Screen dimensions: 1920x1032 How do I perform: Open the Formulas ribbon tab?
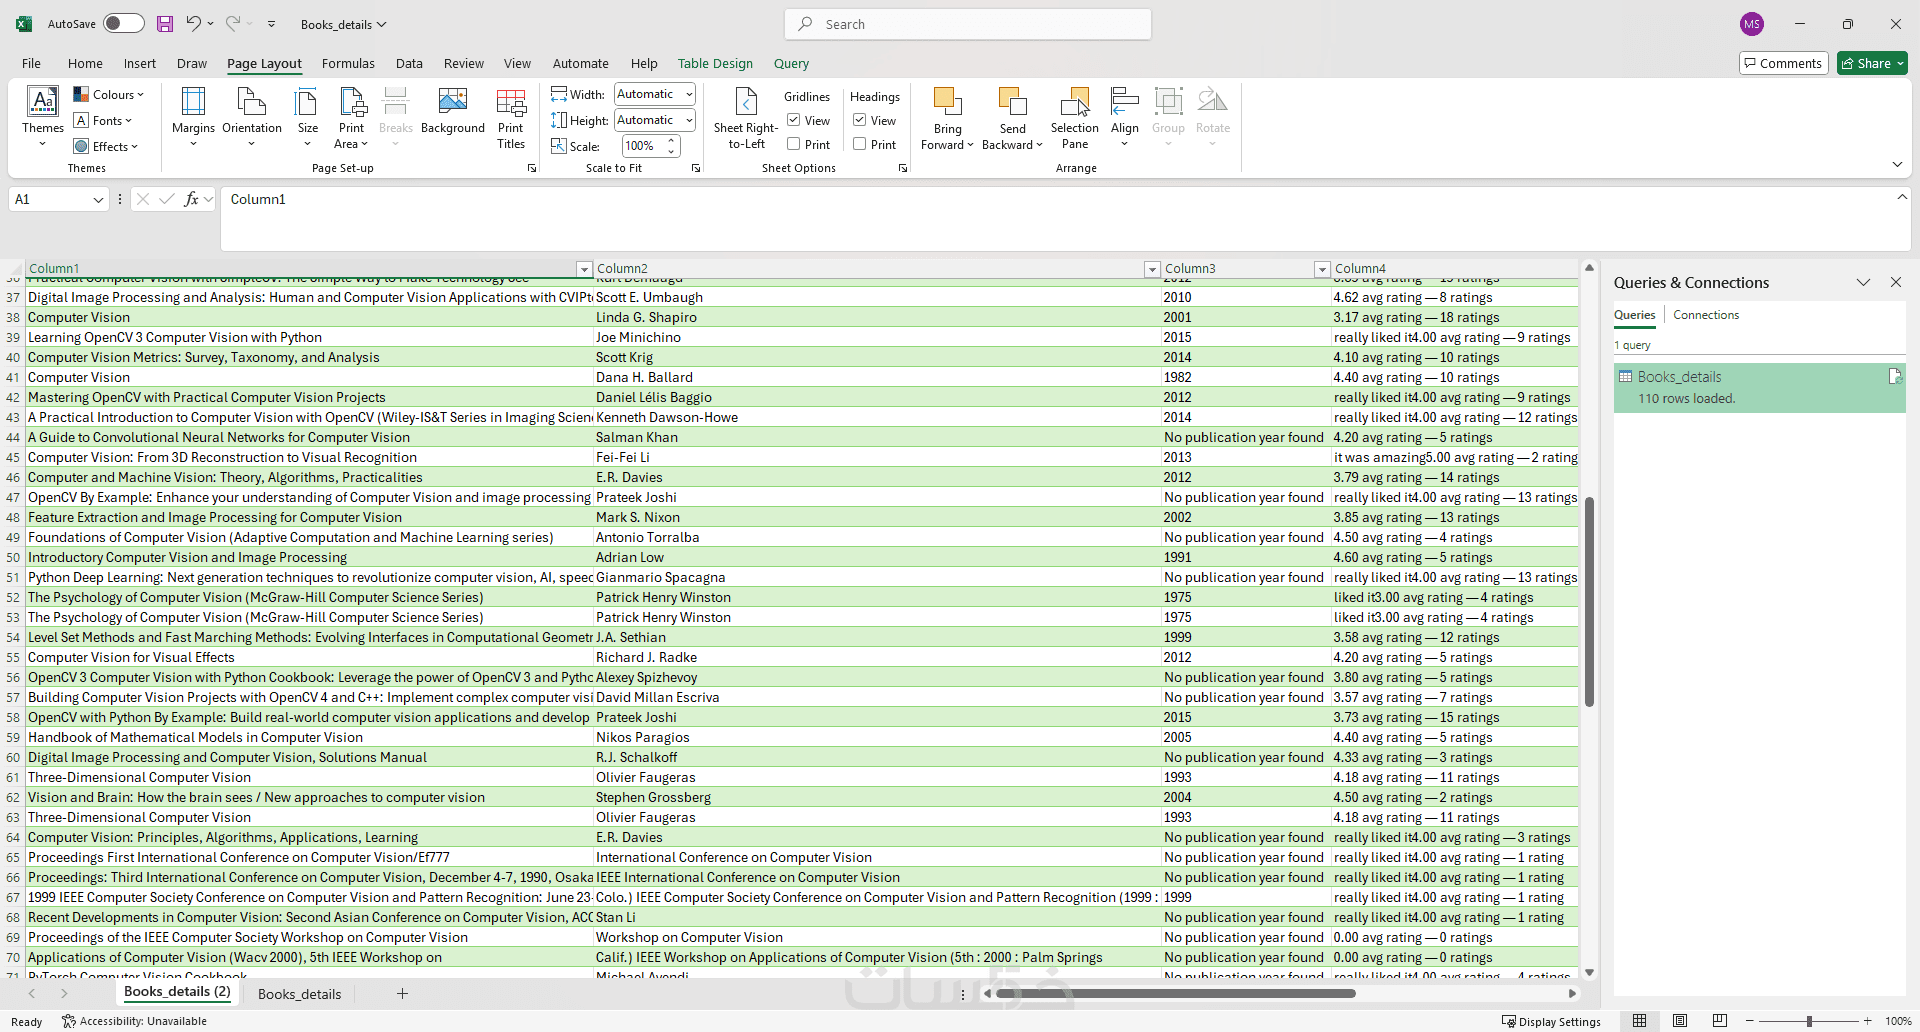[x=348, y=63]
